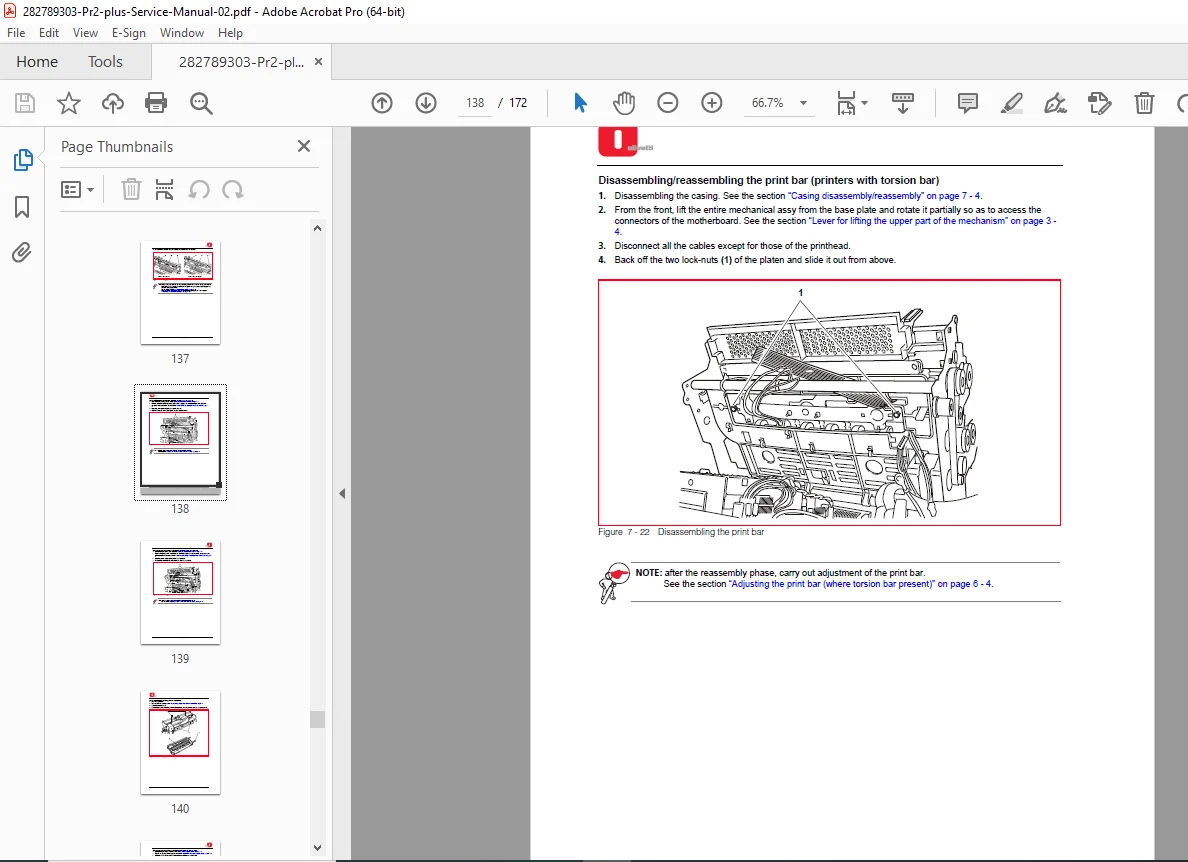
Task: Open the Find text magnifier icon
Action: pyautogui.click(x=201, y=103)
